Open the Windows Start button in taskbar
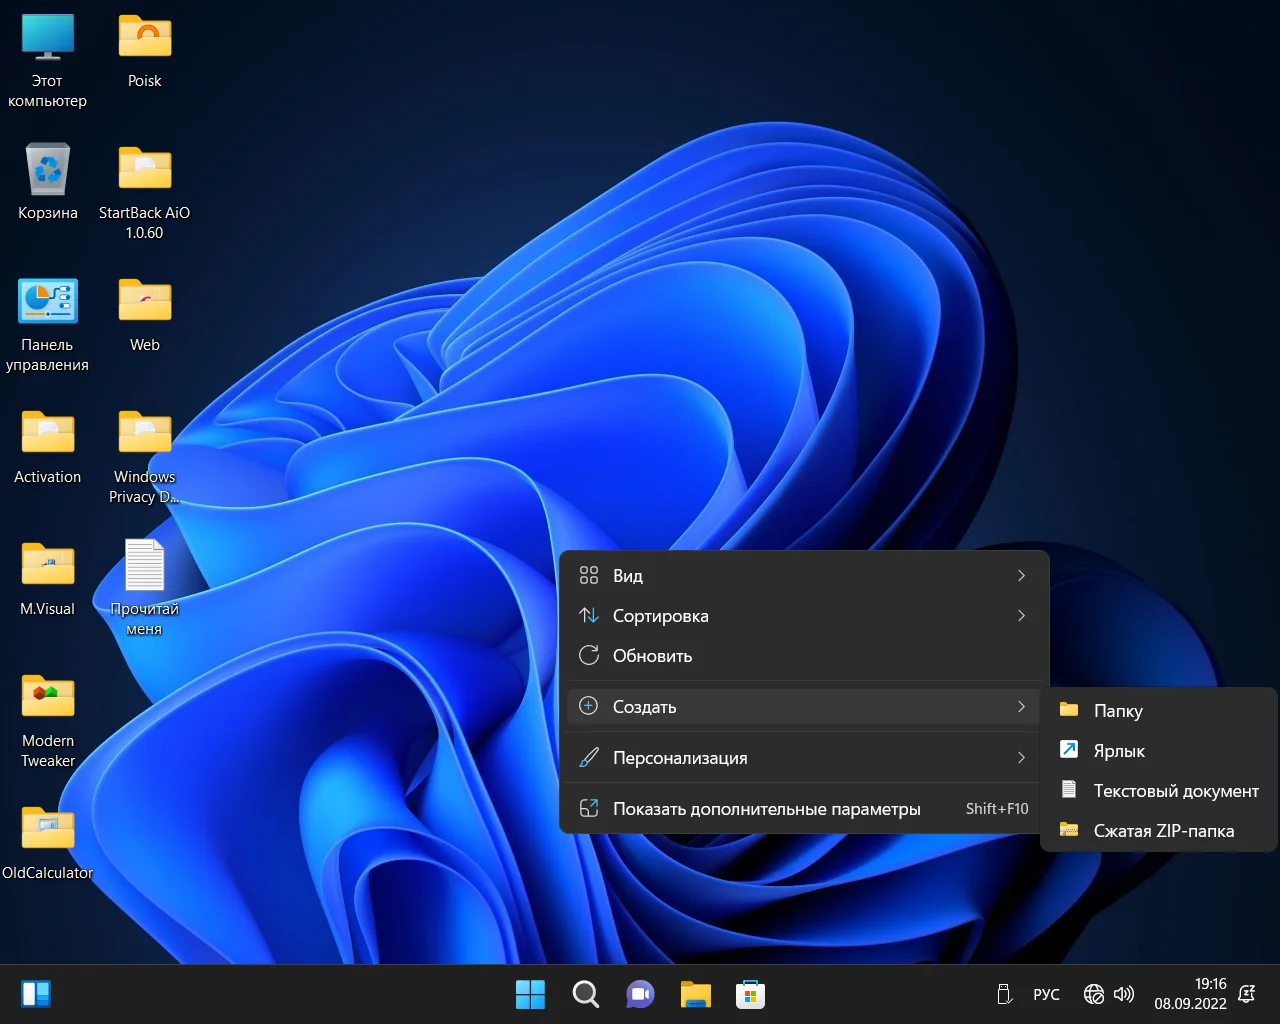This screenshot has height=1024, width=1280. pyautogui.click(x=530, y=994)
